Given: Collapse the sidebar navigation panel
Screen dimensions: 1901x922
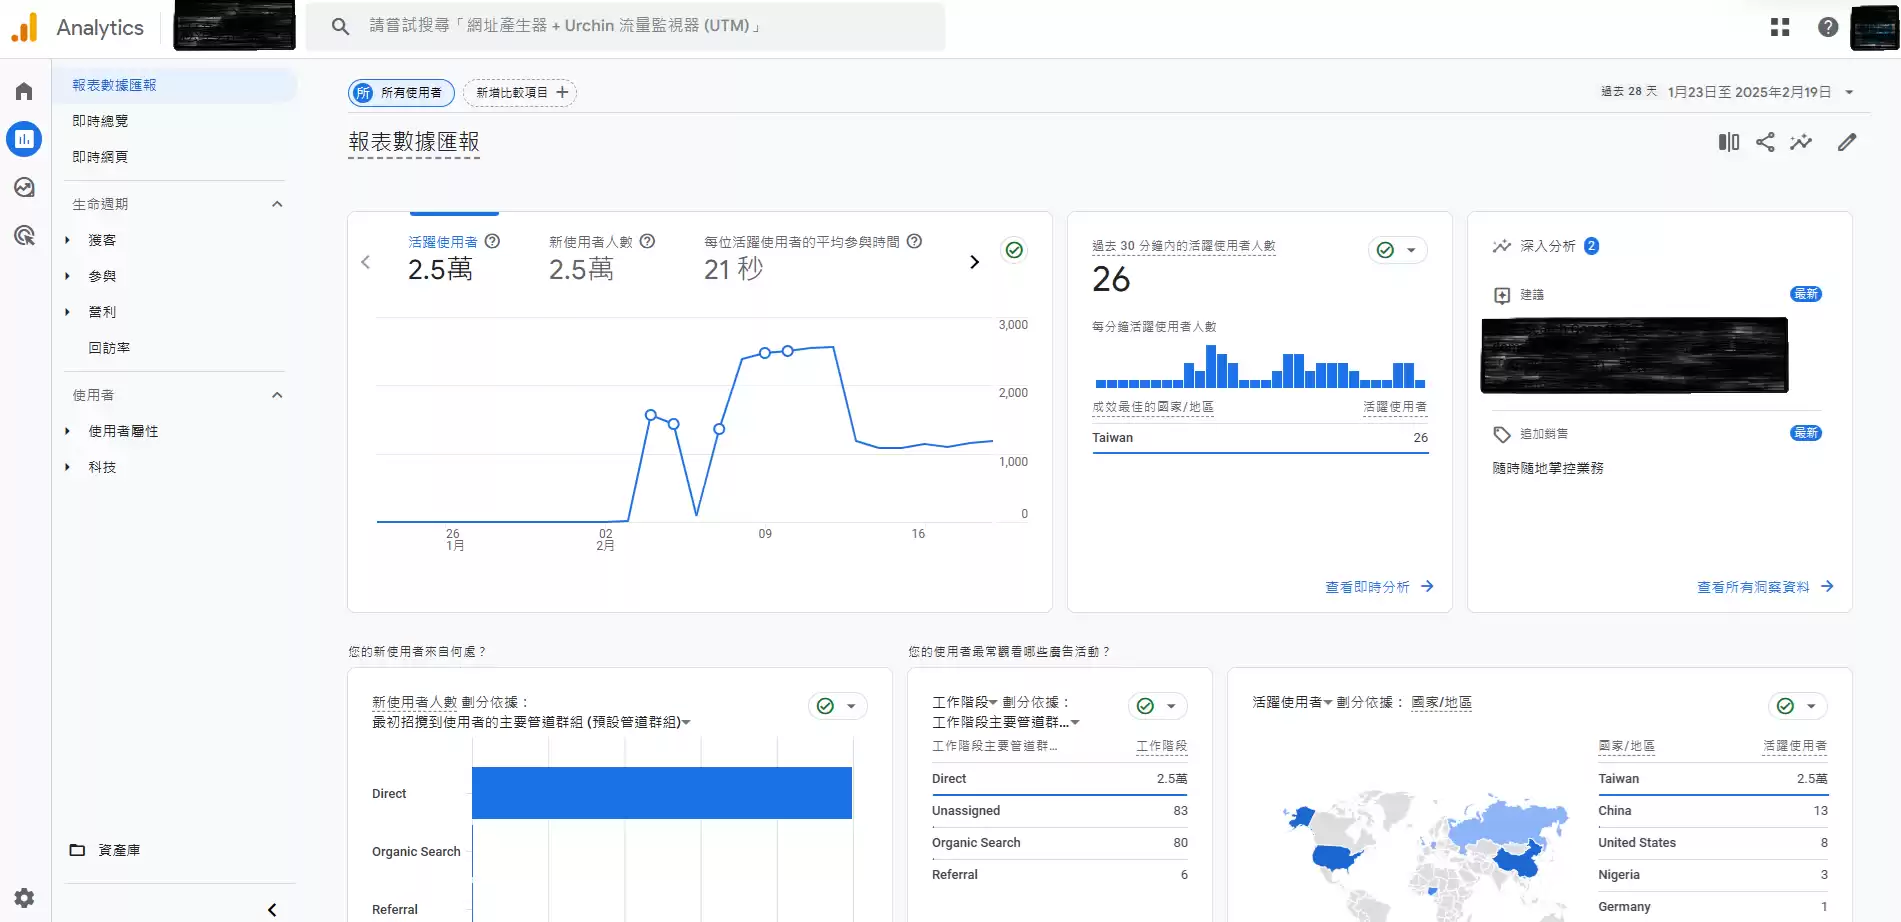Looking at the screenshot, I should pyautogui.click(x=272, y=909).
